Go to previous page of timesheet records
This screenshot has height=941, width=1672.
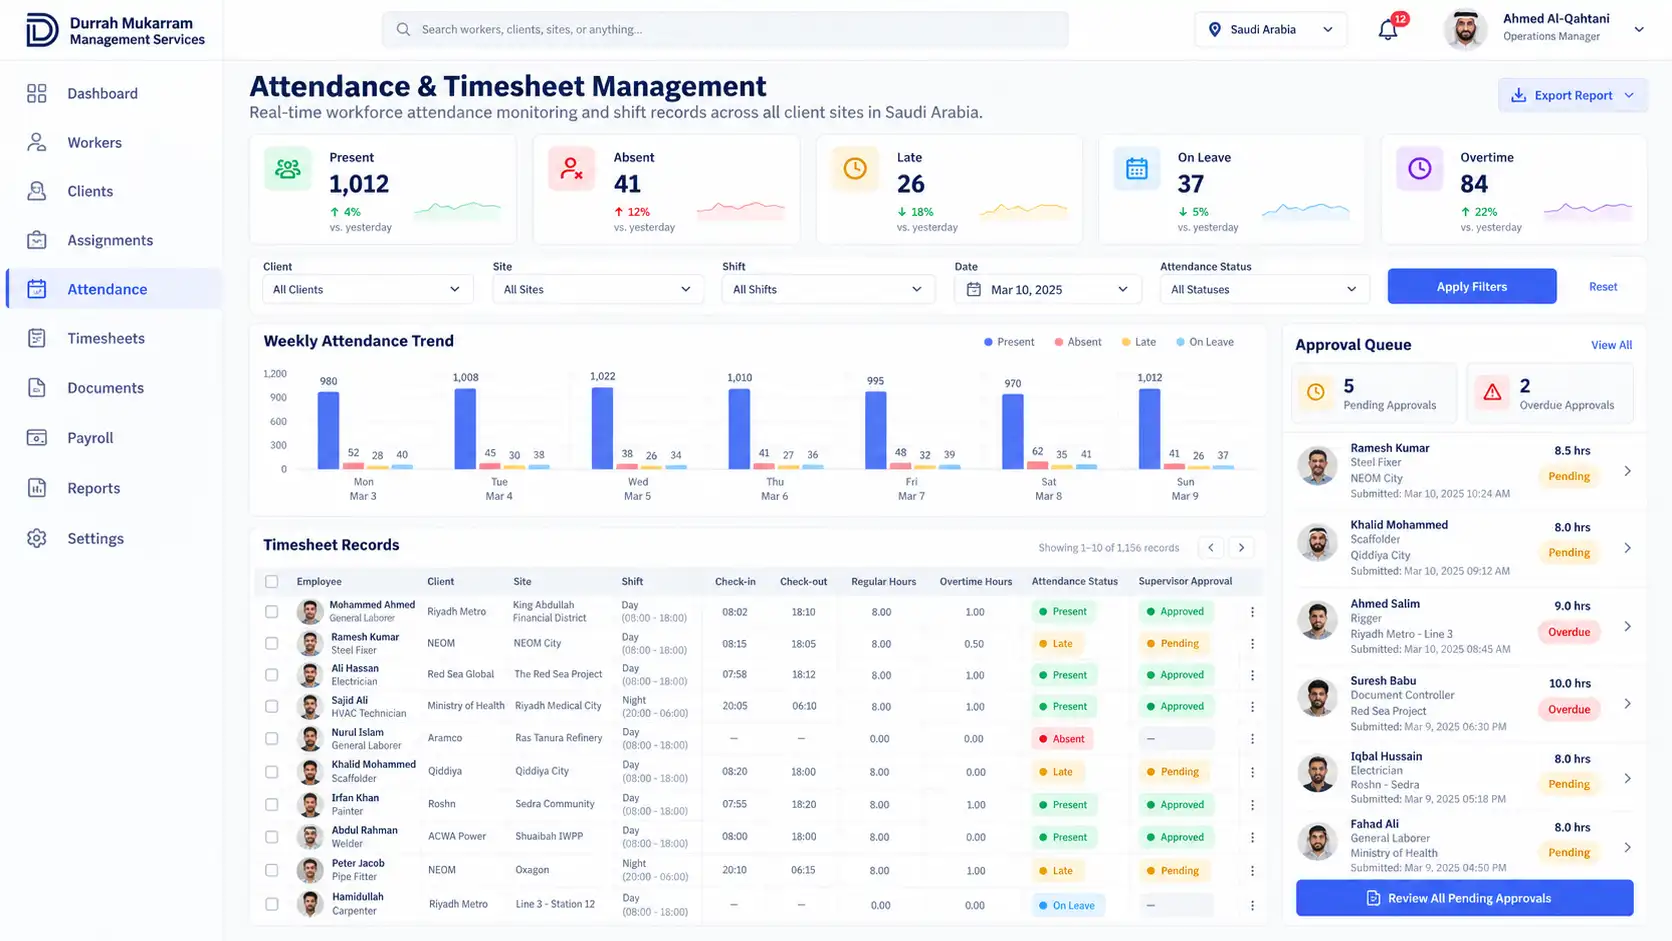click(1211, 547)
